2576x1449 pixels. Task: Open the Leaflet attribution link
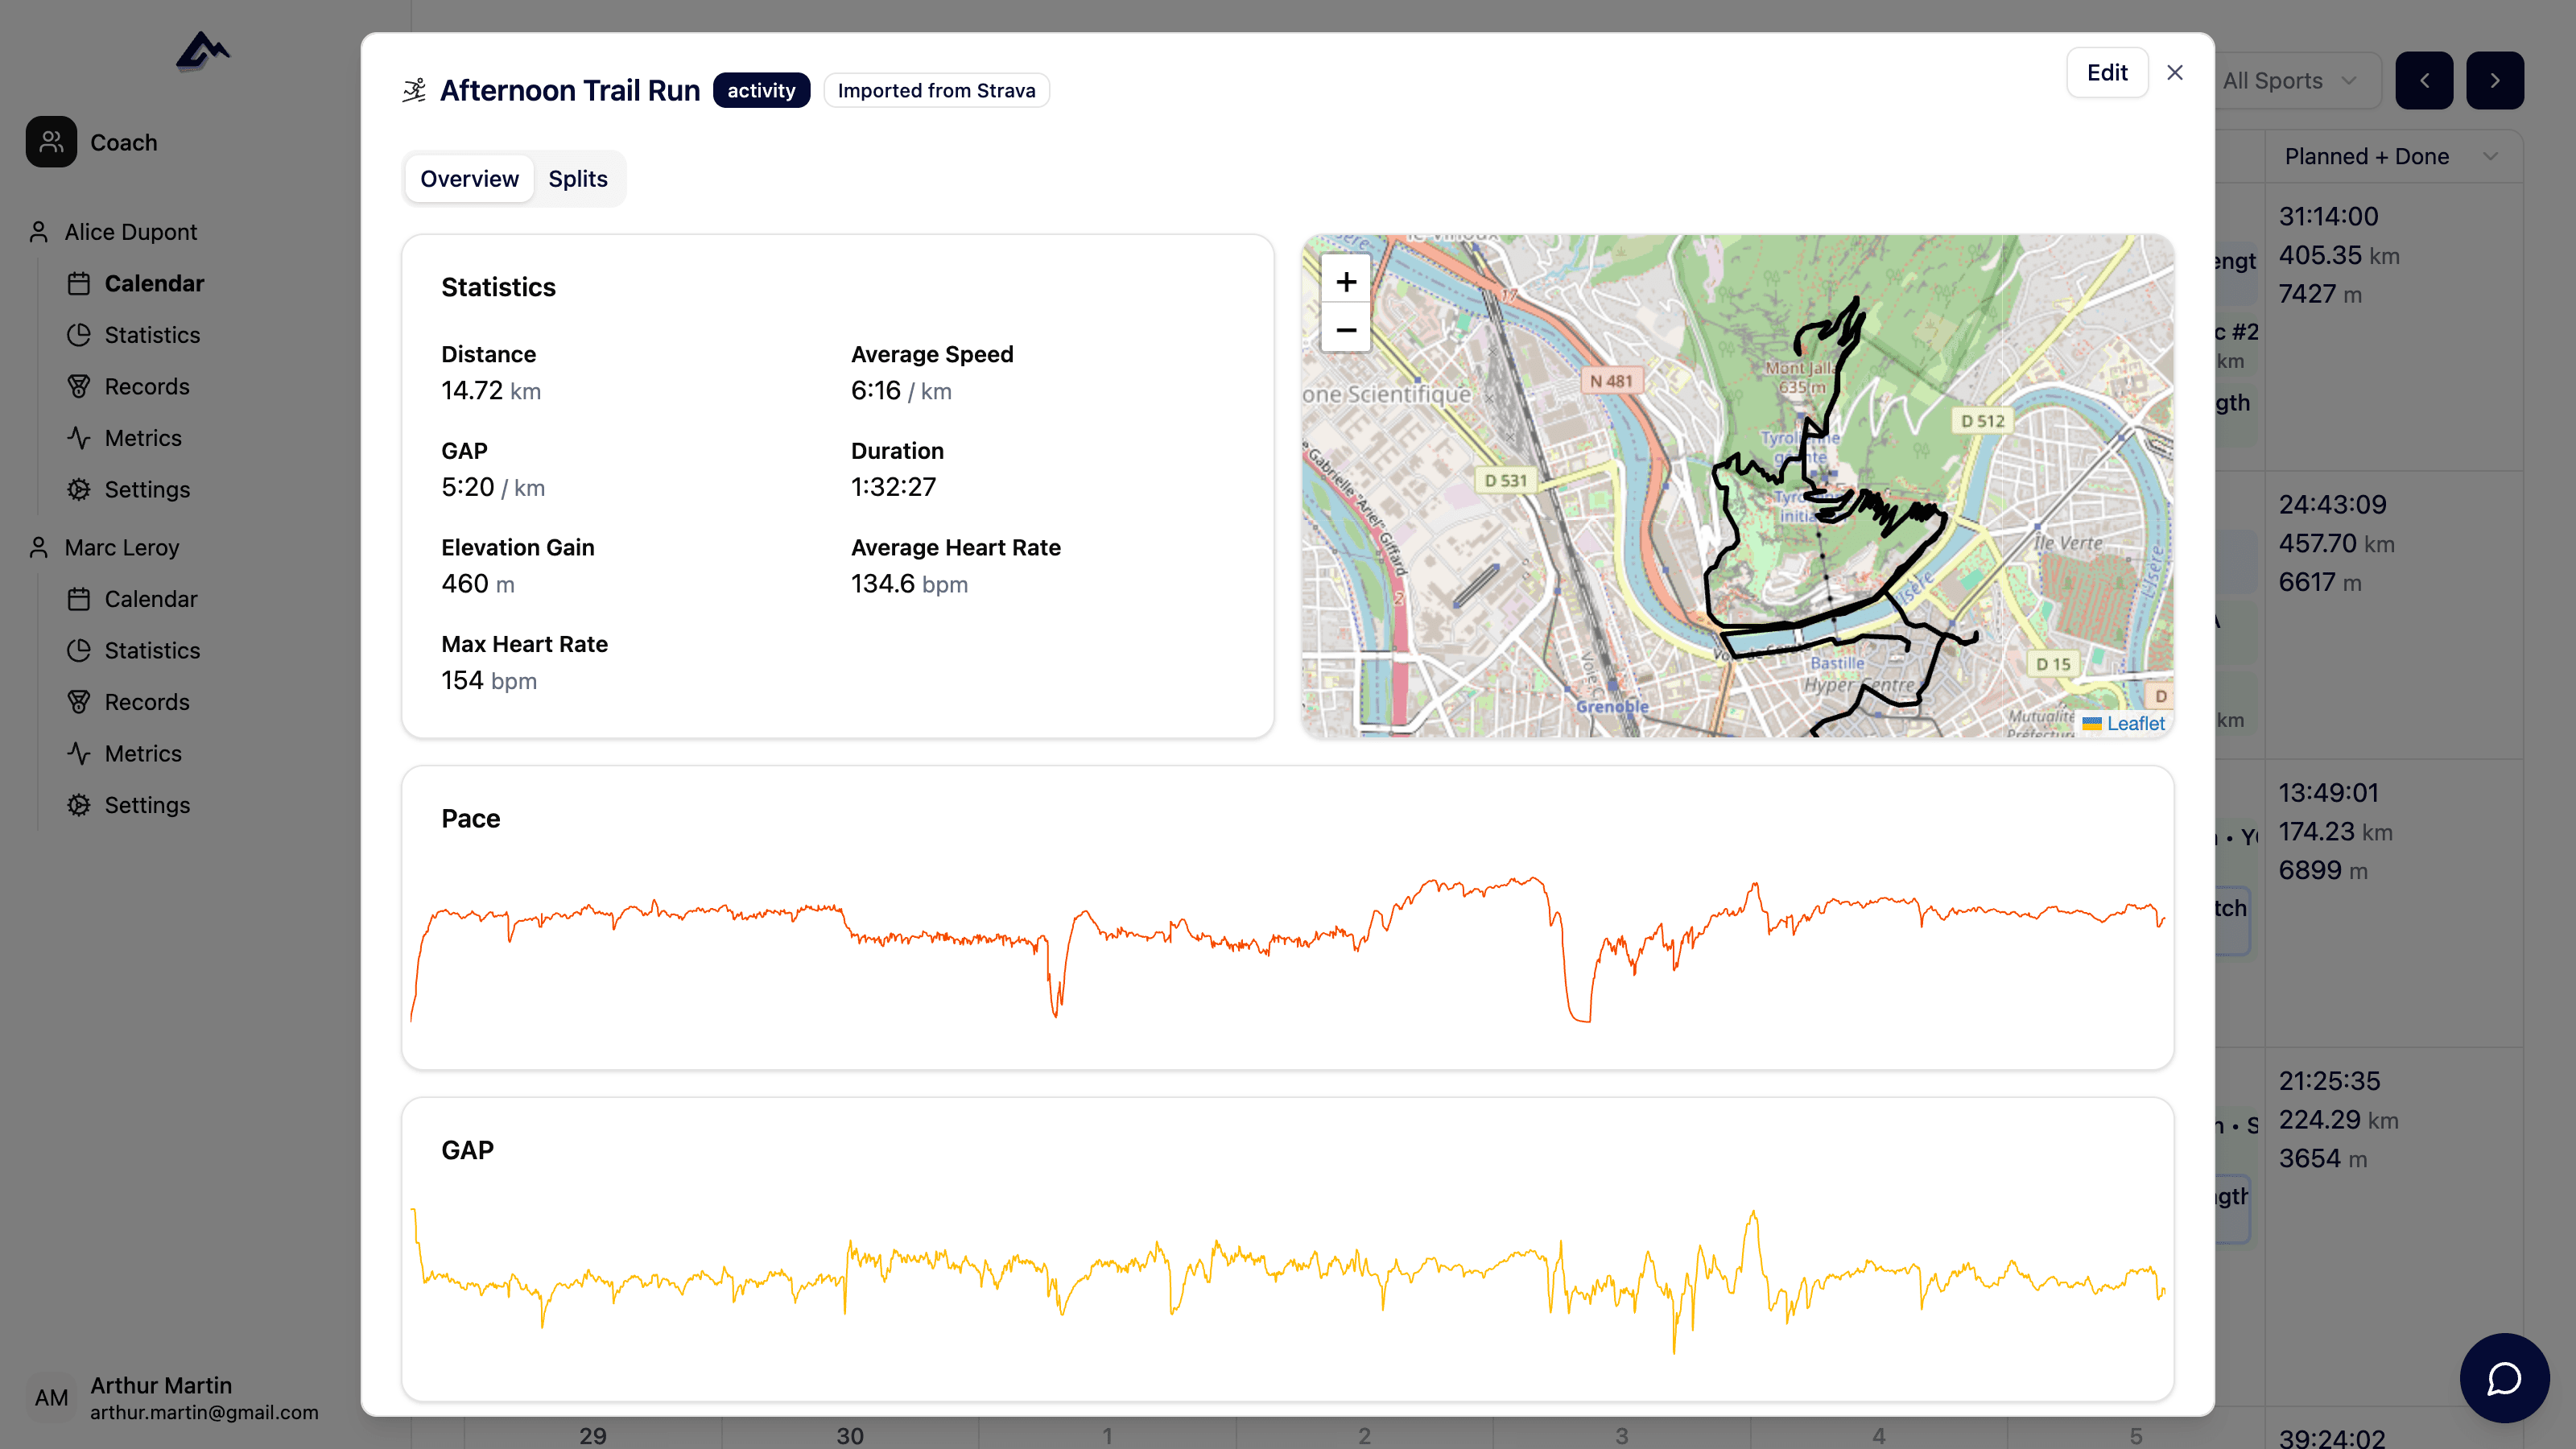point(2135,723)
